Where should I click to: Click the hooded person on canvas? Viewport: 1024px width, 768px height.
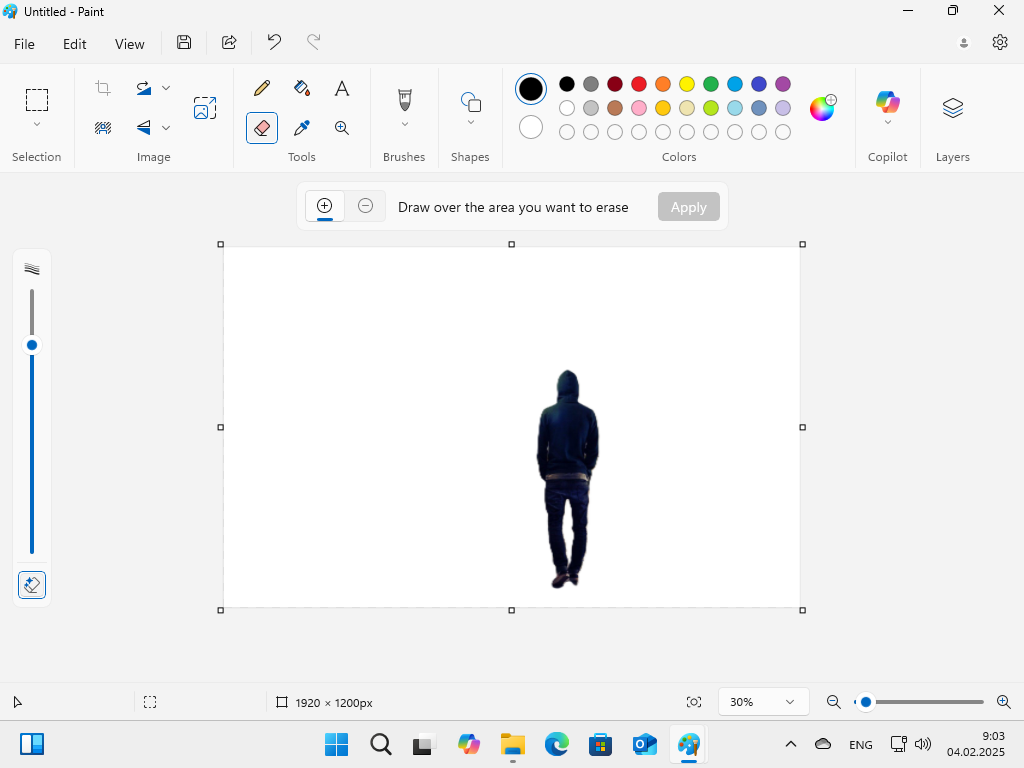[568, 479]
